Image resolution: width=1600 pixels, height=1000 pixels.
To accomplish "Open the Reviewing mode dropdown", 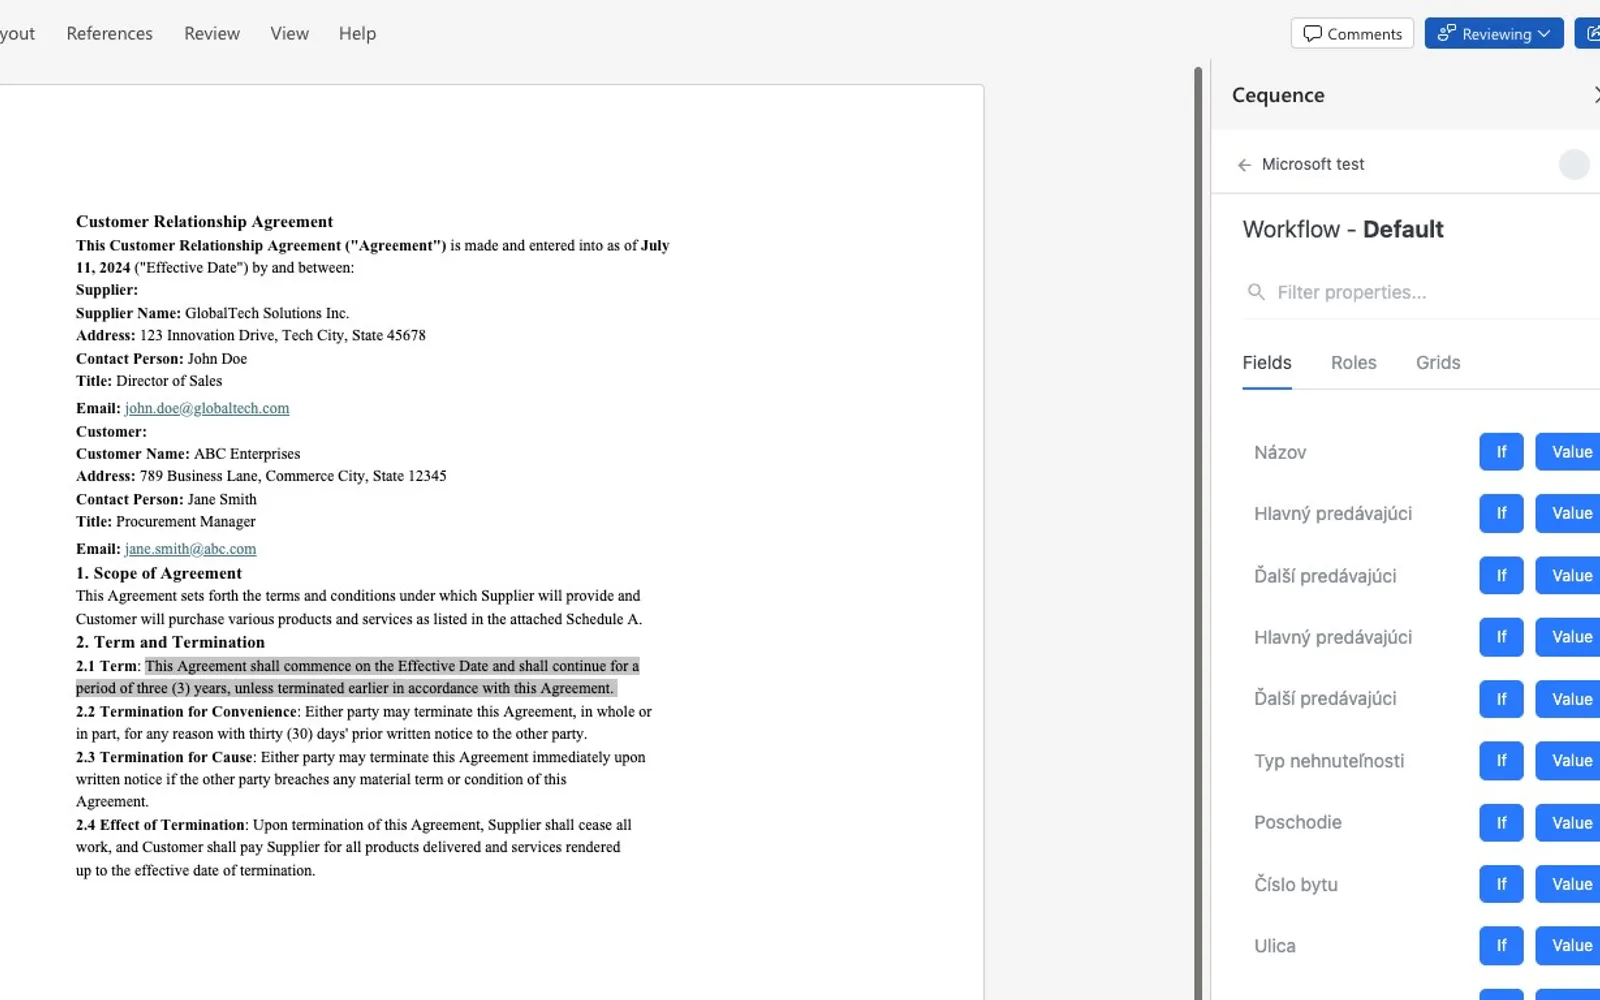I will point(1494,33).
